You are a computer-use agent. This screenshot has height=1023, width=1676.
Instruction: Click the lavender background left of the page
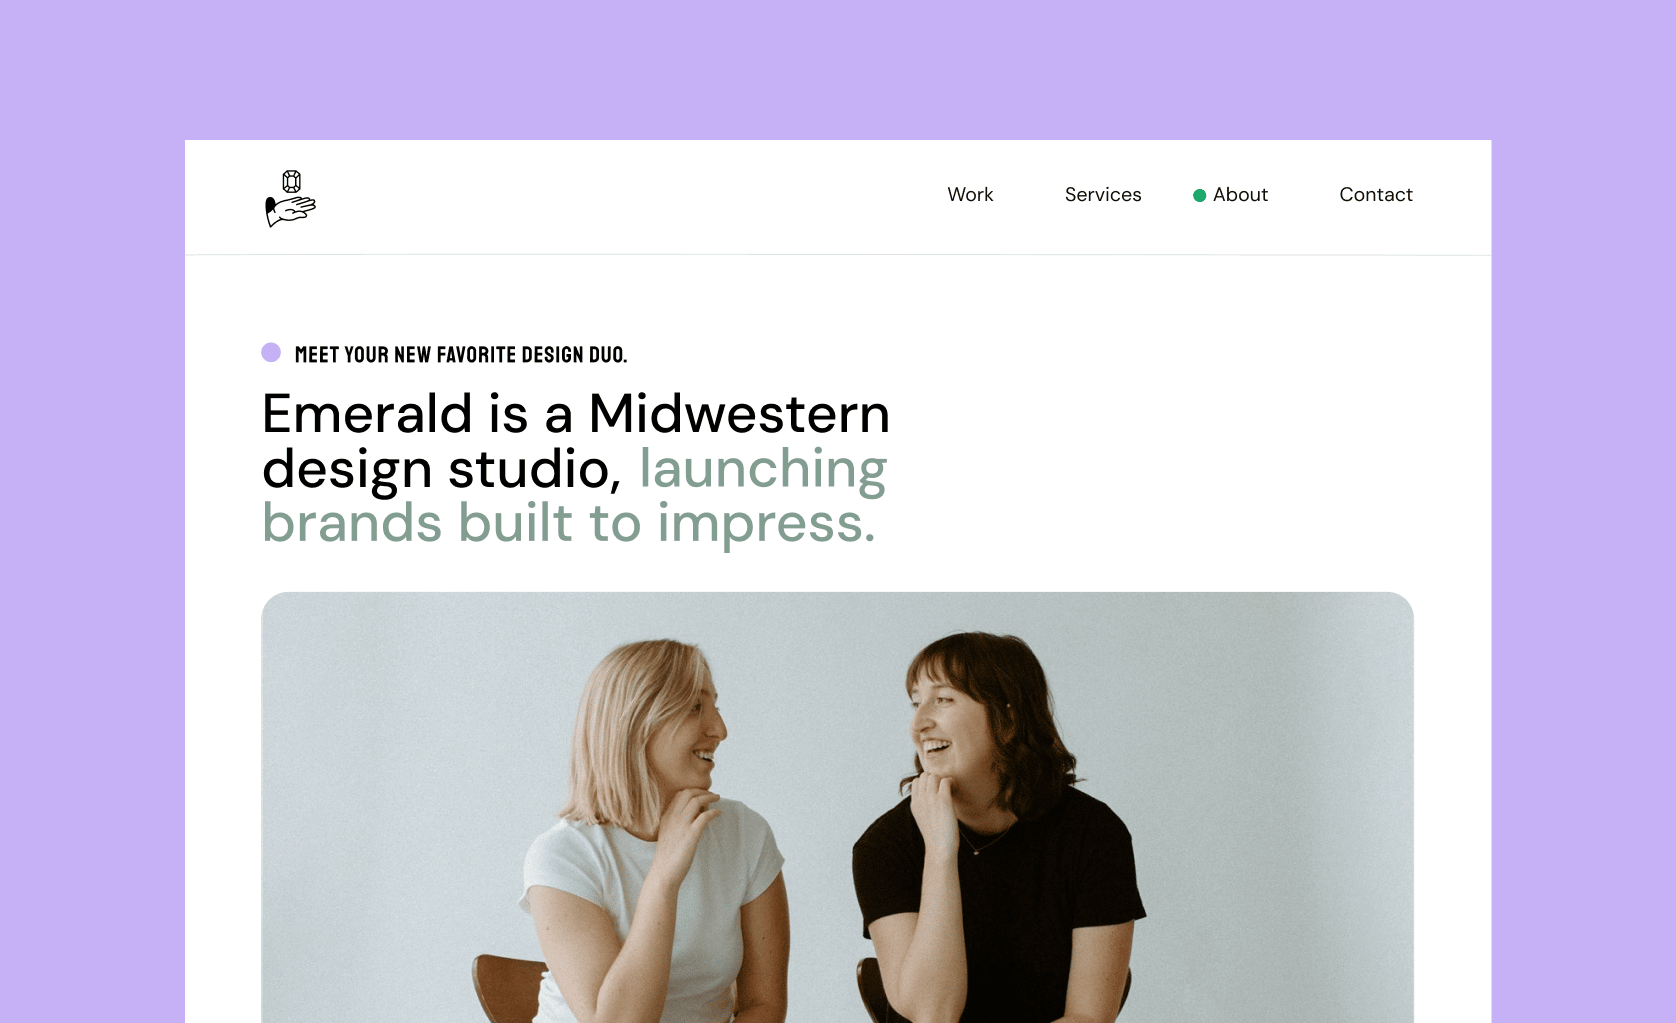92,580
